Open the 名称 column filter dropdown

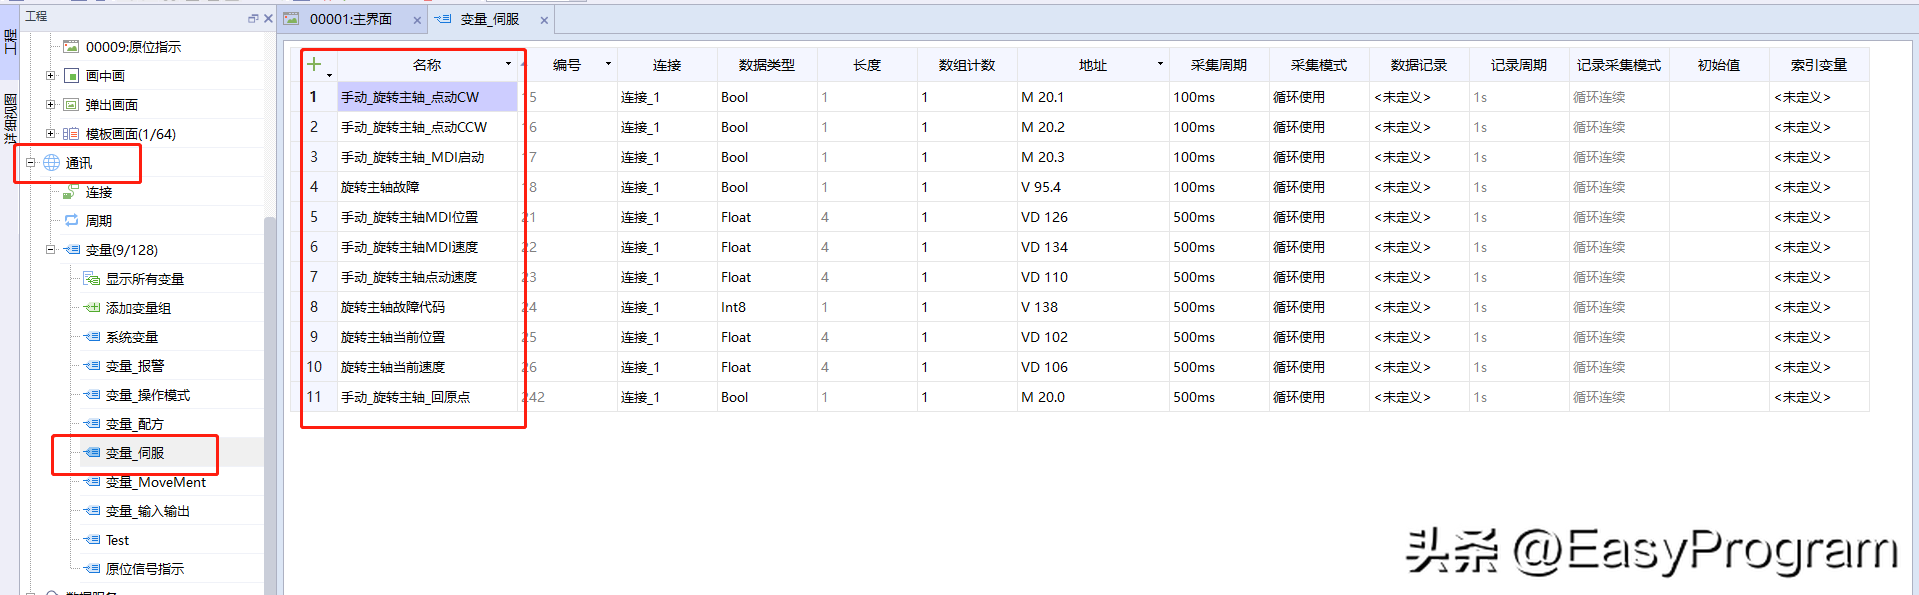[x=508, y=64]
